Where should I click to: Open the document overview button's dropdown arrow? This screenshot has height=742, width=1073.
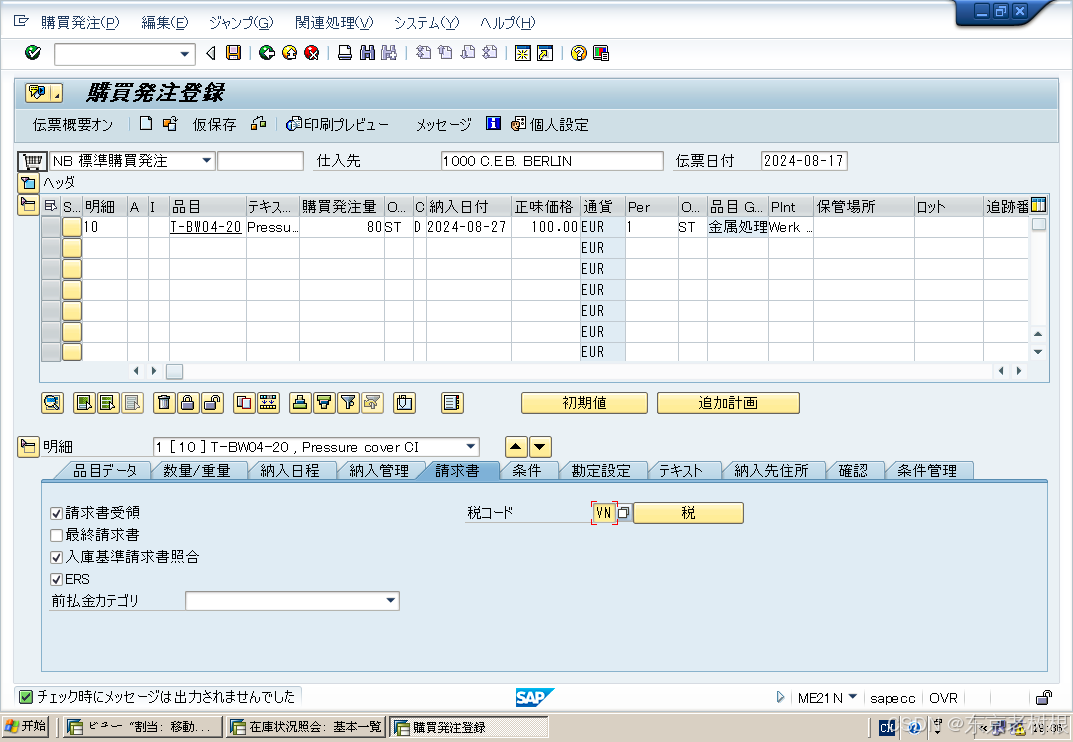[x=56, y=92]
